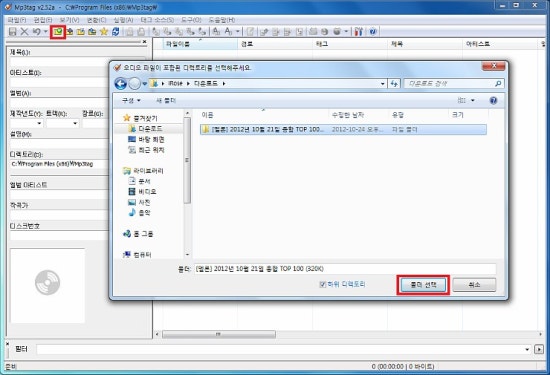Click the 아티스트 column header in file list
550x375 pixels.
pyautogui.click(x=500, y=44)
